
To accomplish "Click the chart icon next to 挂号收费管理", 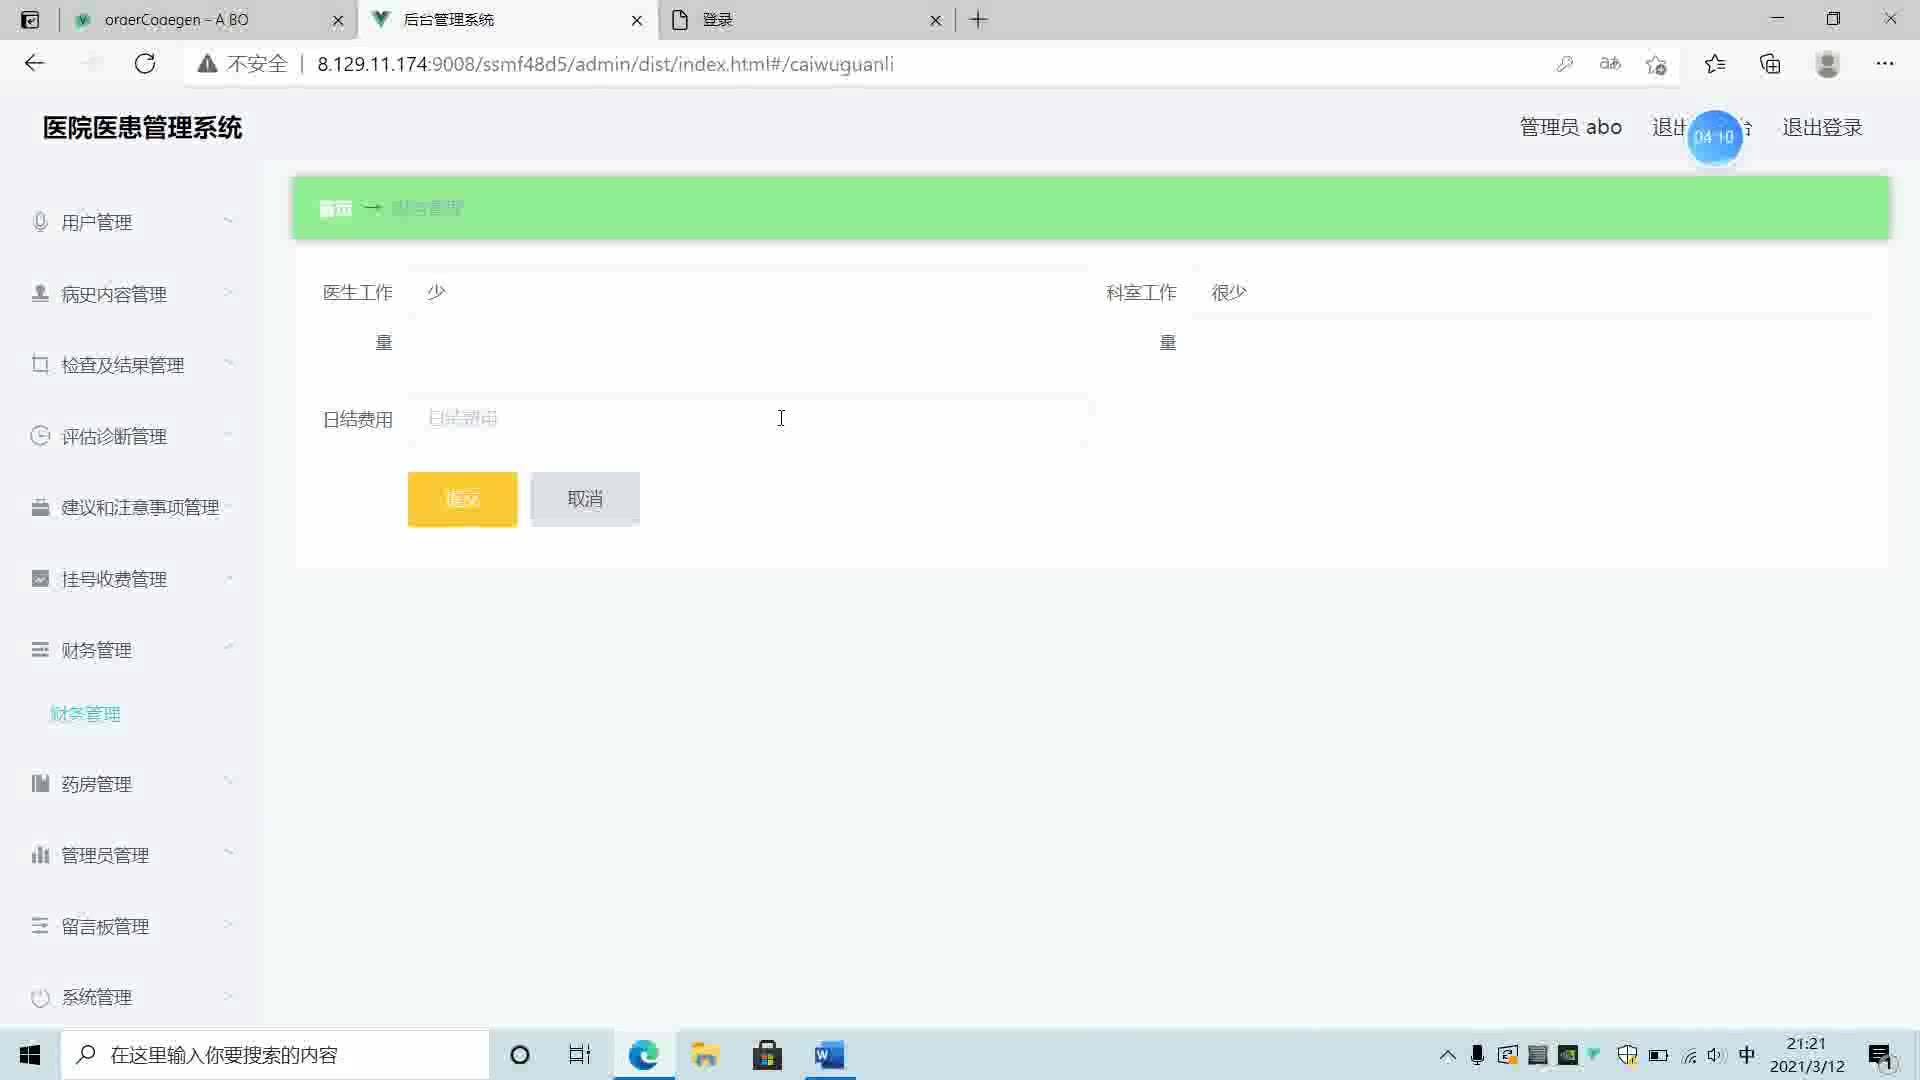I will click(40, 578).
